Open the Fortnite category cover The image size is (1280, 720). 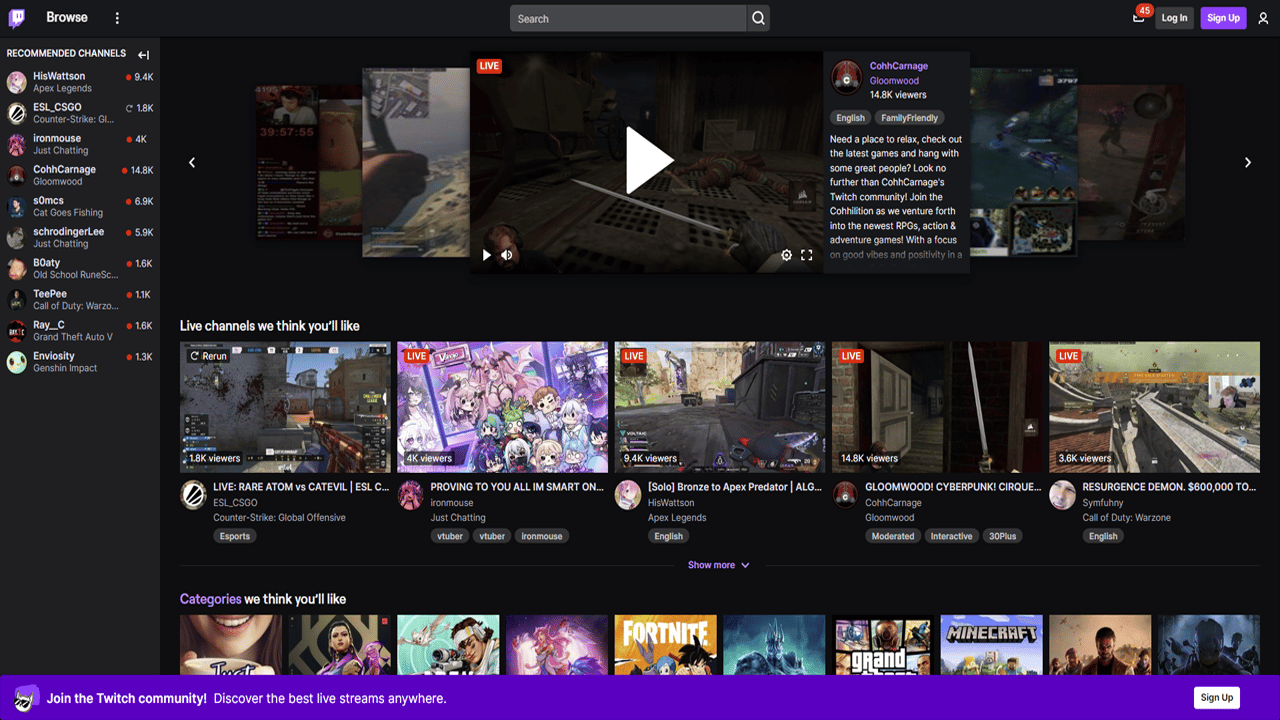[x=665, y=645]
